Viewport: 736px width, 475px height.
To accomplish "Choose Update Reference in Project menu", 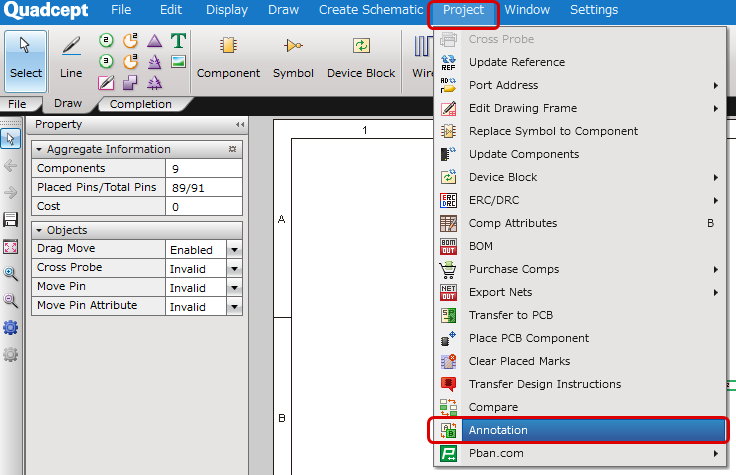I will (580, 62).
